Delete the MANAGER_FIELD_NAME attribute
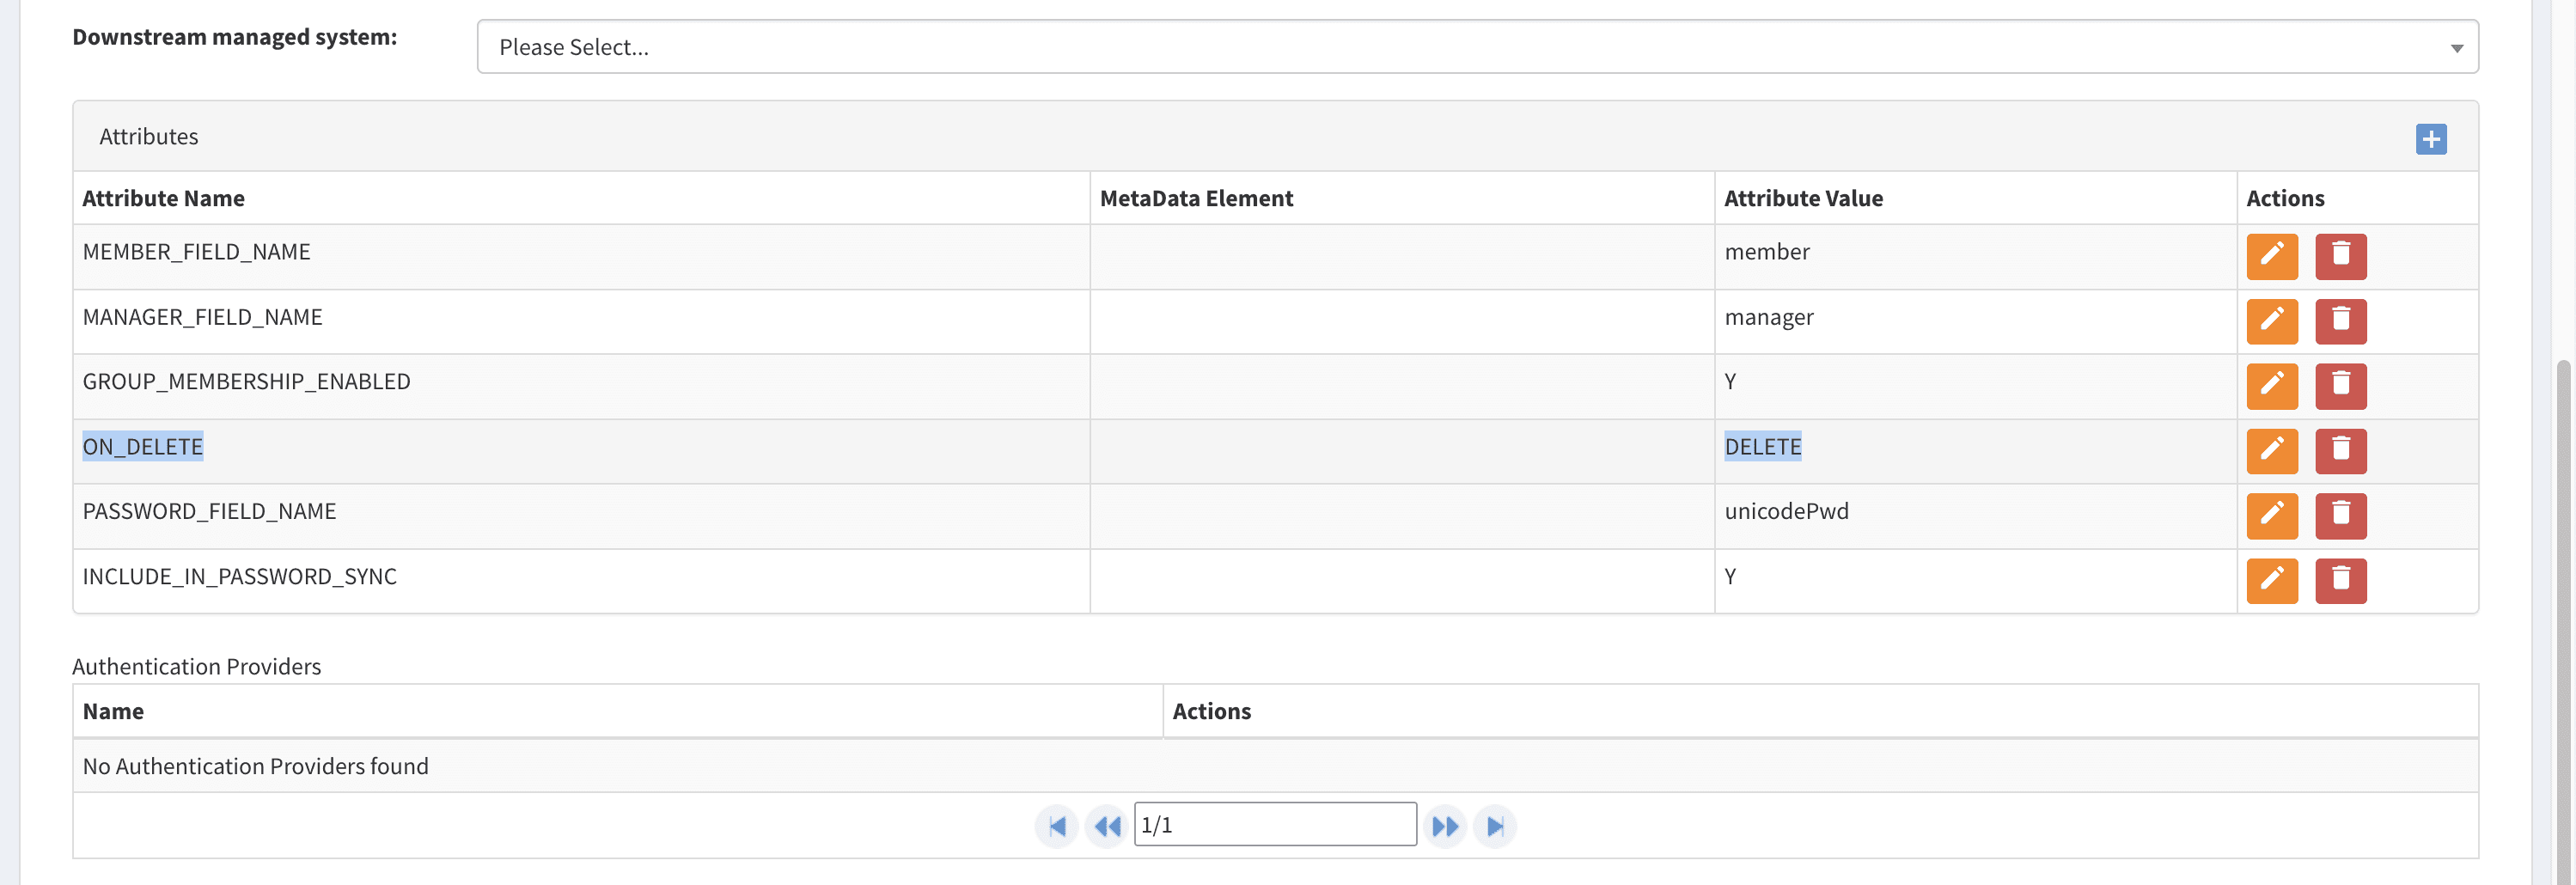Viewport: 2576px width, 885px height. coord(2340,322)
